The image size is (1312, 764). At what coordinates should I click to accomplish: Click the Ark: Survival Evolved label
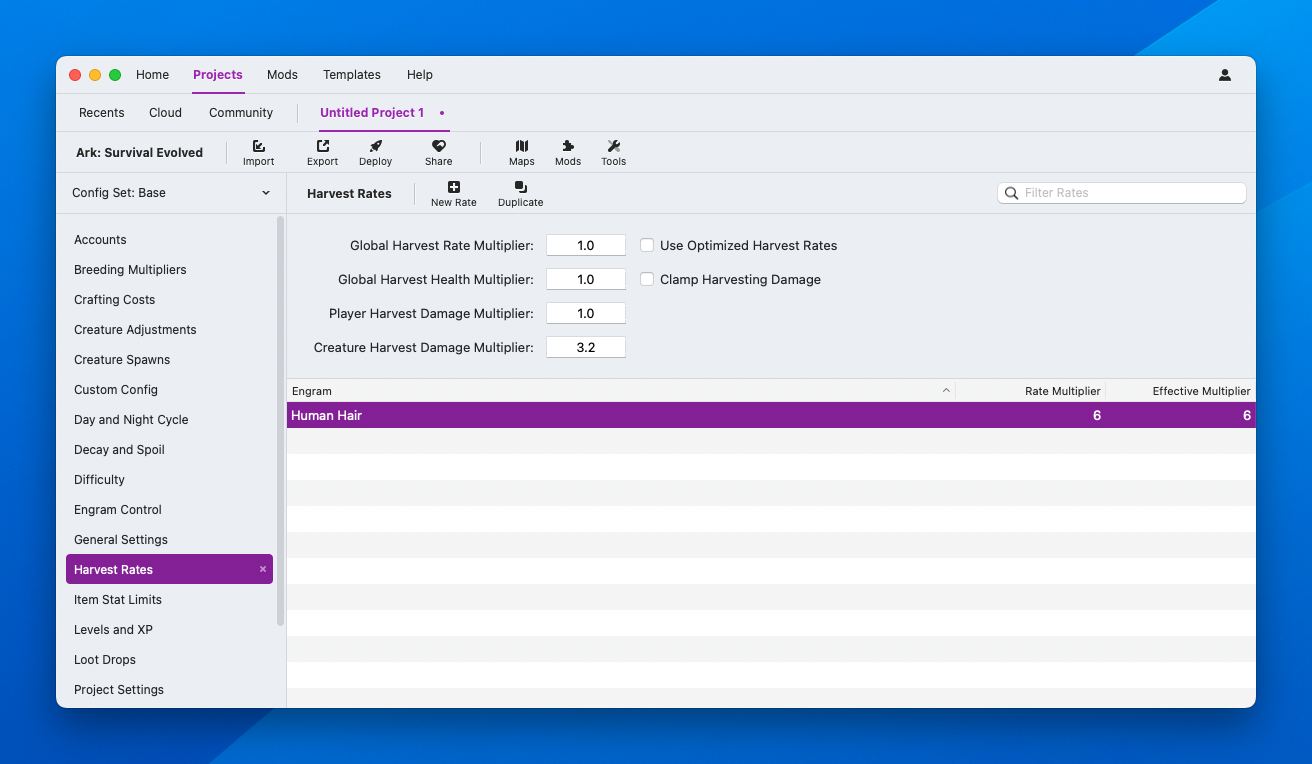pos(139,153)
